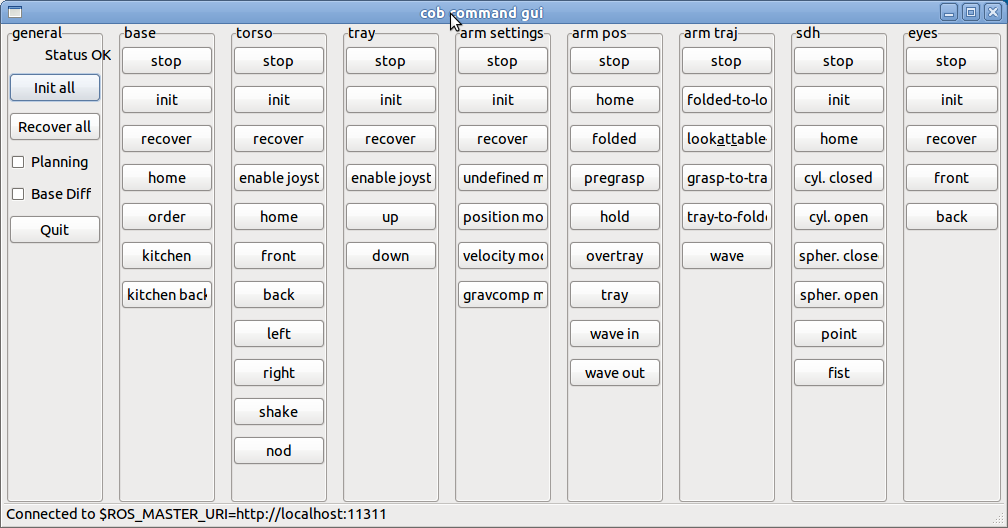Start folded-to-lookattable arm trajectory

[x=727, y=100]
